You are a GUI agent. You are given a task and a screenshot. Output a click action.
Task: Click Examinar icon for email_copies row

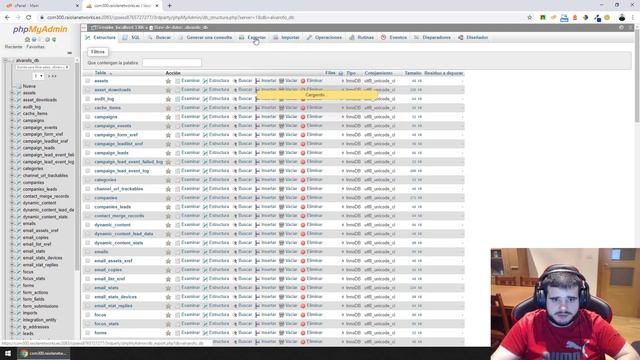coord(178,270)
